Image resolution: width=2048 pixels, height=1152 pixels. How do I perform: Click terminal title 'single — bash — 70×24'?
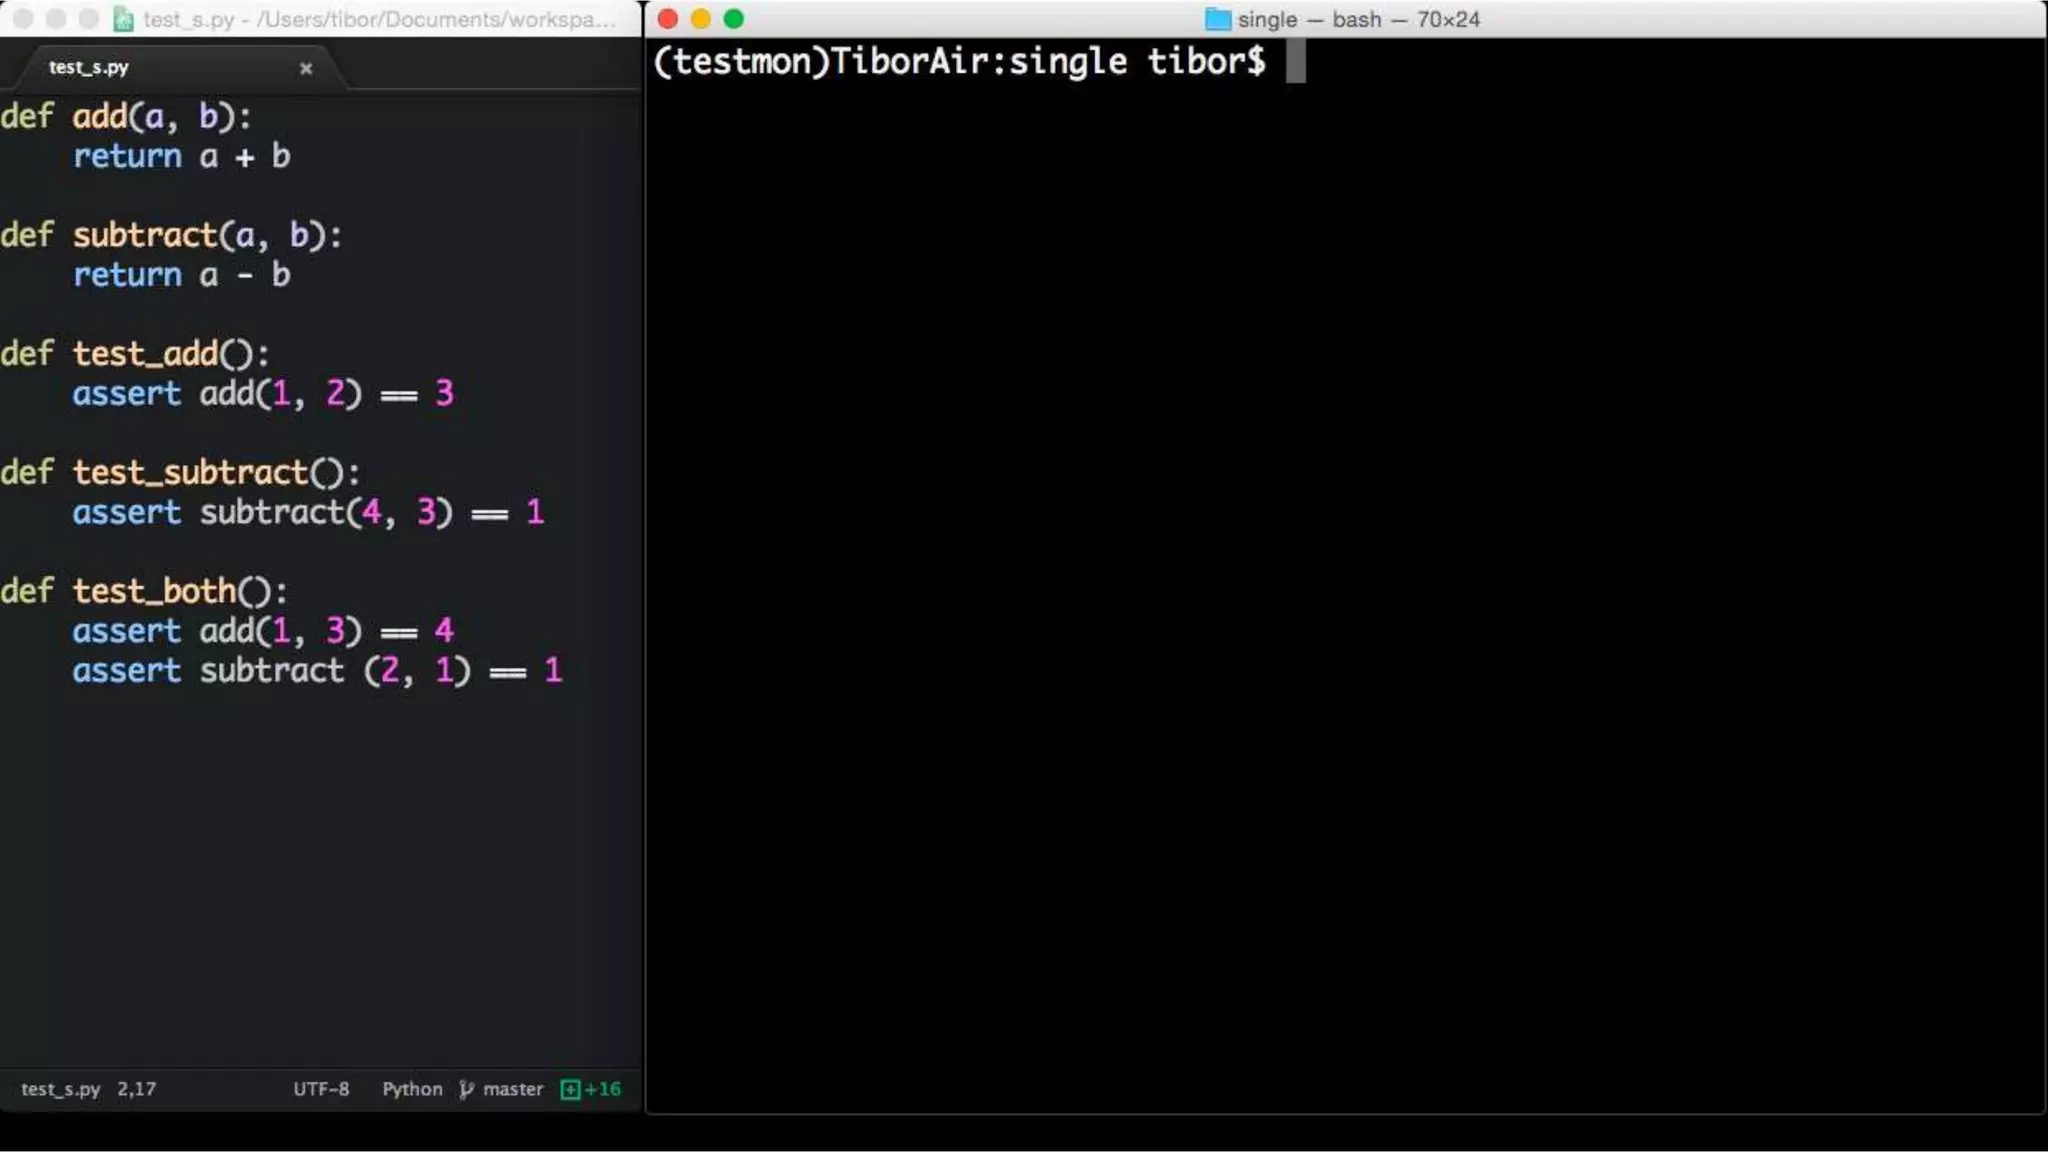coord(1357,19)
